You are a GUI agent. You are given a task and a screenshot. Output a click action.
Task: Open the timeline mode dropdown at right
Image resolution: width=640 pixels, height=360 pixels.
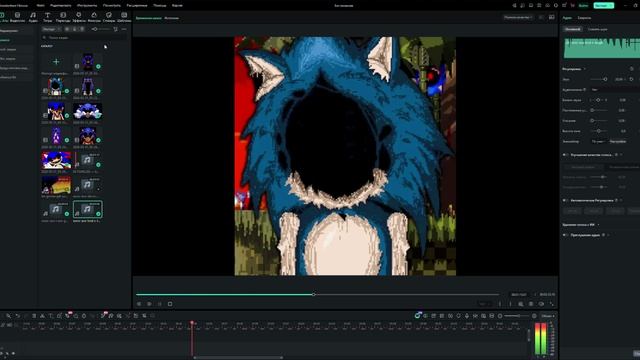tap(547, 316)
